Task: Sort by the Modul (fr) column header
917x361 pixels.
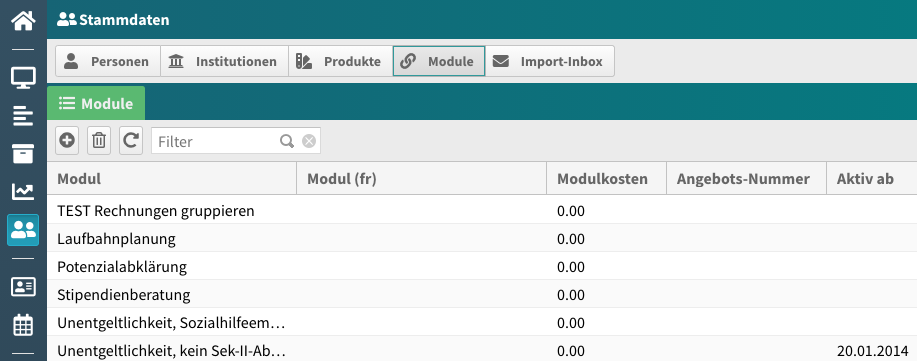Action: pyautogui.click(x=422, y=178)
